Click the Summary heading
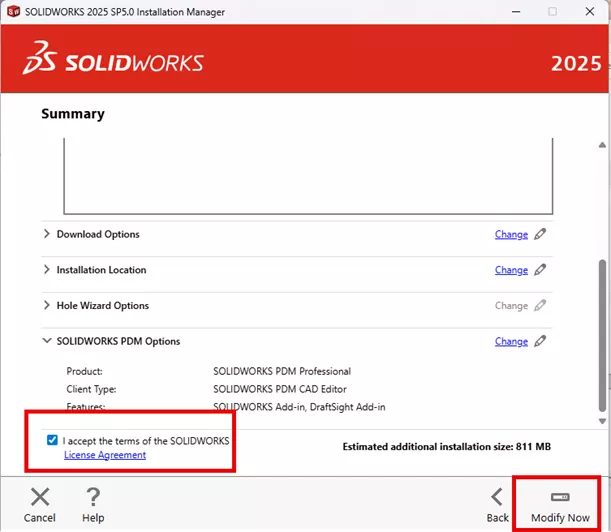Image resolution: width=611 pixels, height=532 pixels. (73, 114)
